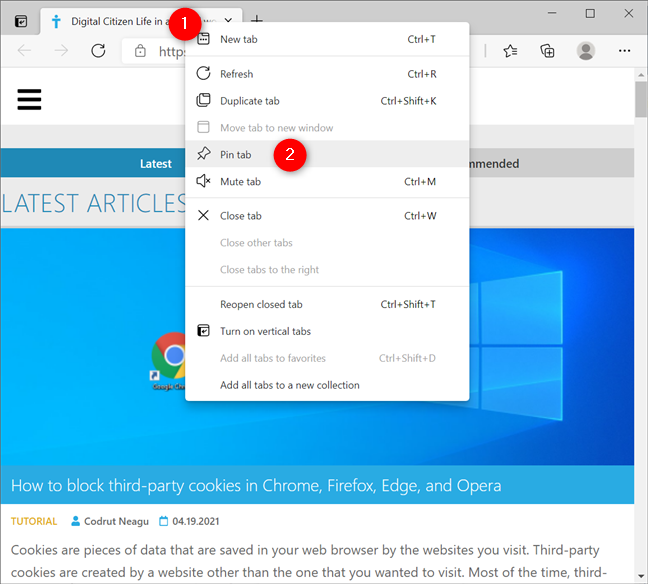The height and width of the screenshot is (584, 648).
Task: Click the scrollbar up arrow
Action: (x=641, y=75)
